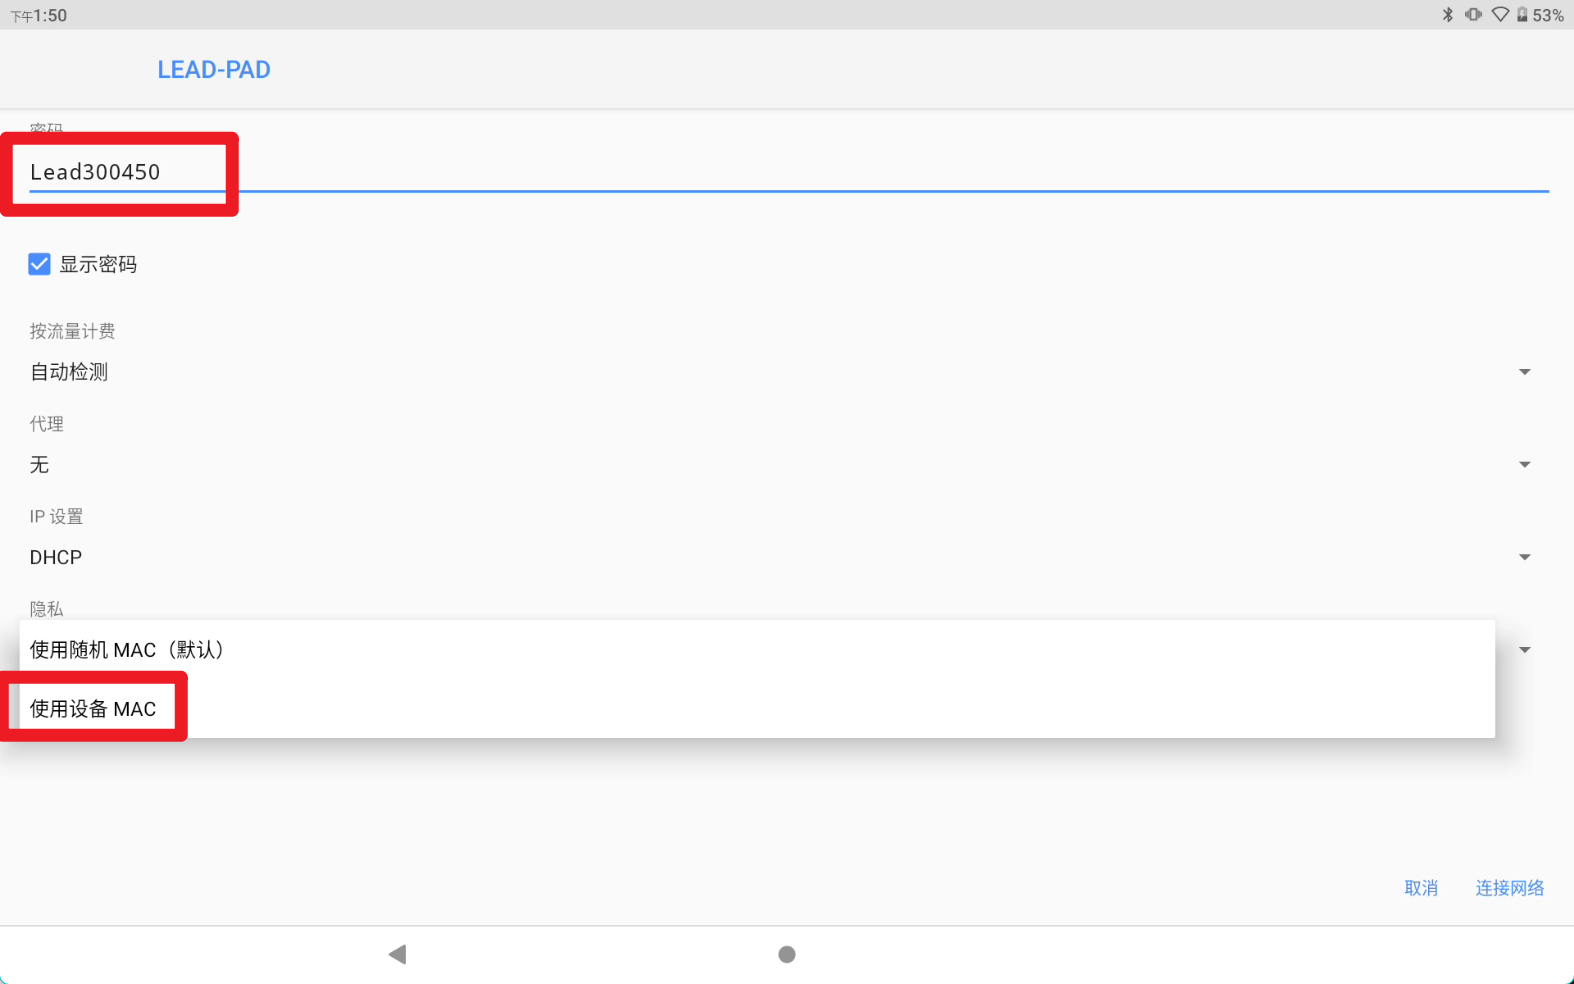This screenshot has height=984, width=1574.
Task: Tap the battery status icon
Action: [1522, 15]
